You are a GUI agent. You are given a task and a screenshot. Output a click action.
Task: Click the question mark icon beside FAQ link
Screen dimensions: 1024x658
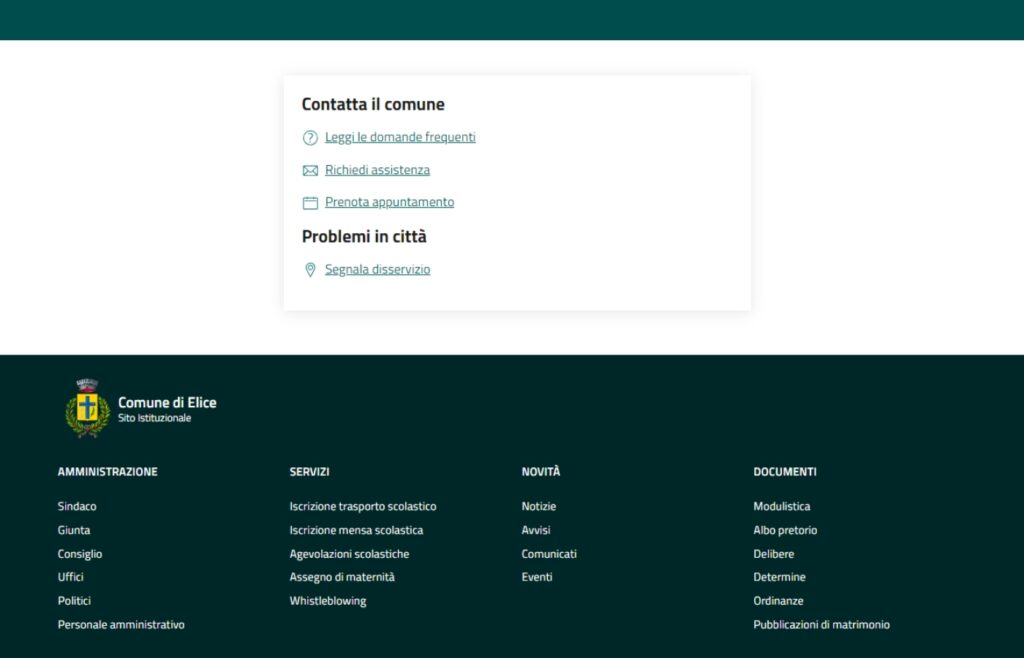click(x=310, y=138)
